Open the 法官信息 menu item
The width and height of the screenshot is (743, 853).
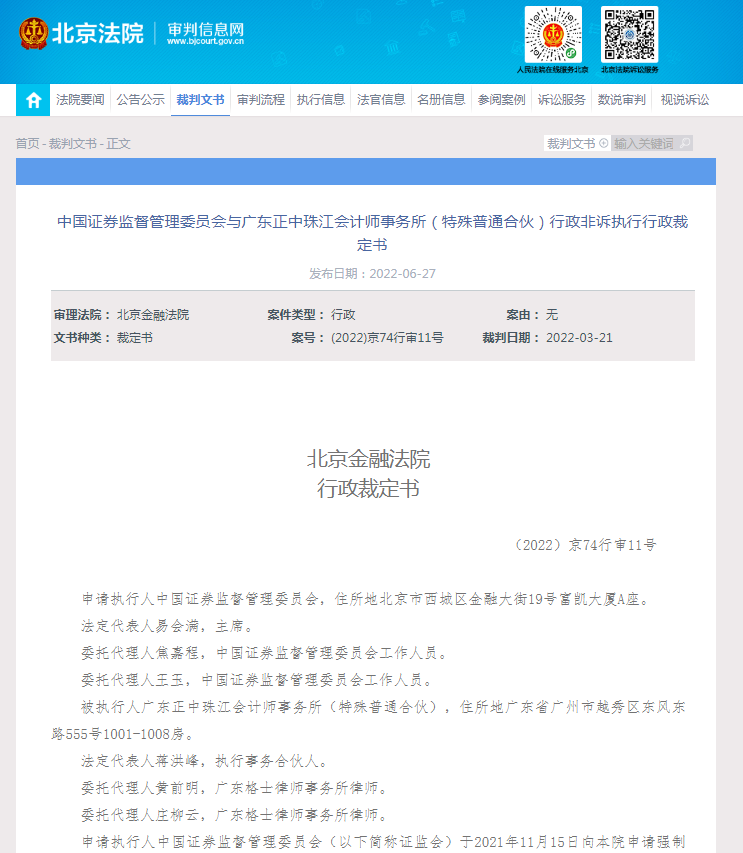coord(381,100)
